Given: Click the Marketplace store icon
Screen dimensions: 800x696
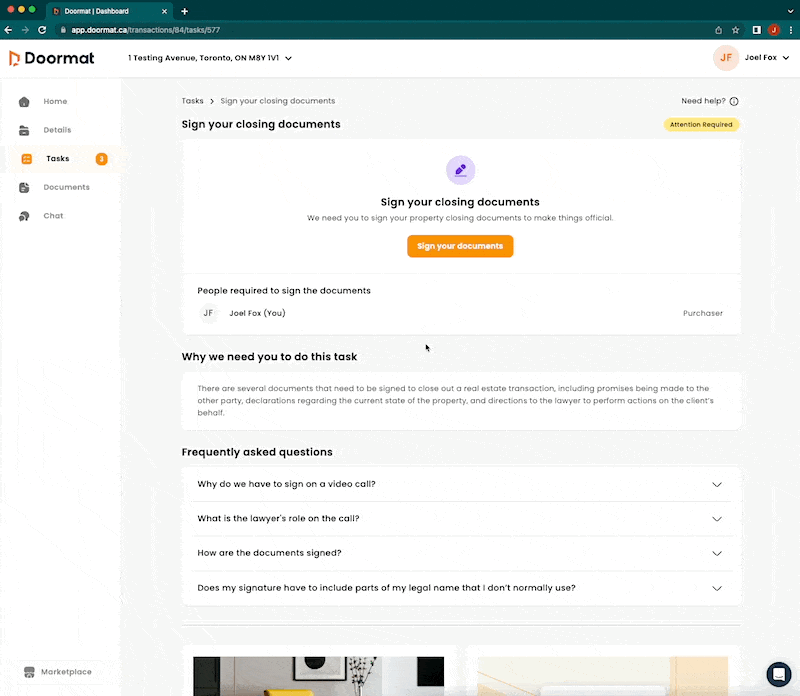Looking at the screenshot, I should pyautogui.click(x=30, y=672).
